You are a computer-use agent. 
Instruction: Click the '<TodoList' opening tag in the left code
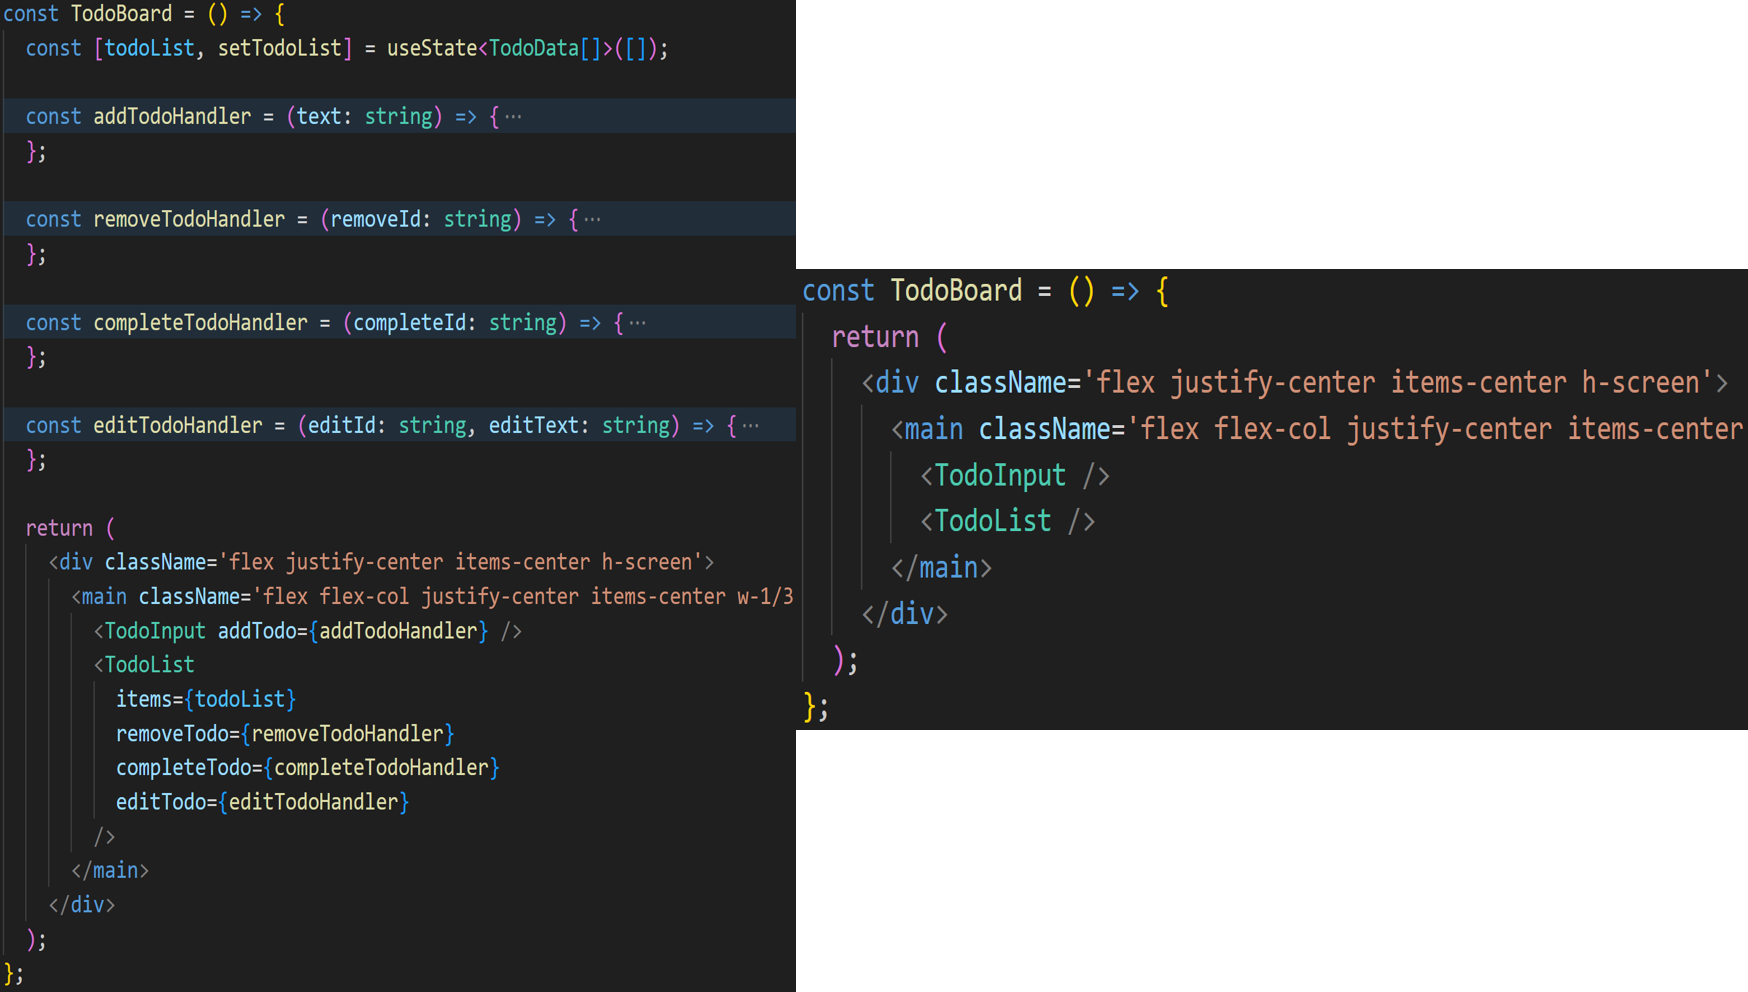click(x=144, y=665)
